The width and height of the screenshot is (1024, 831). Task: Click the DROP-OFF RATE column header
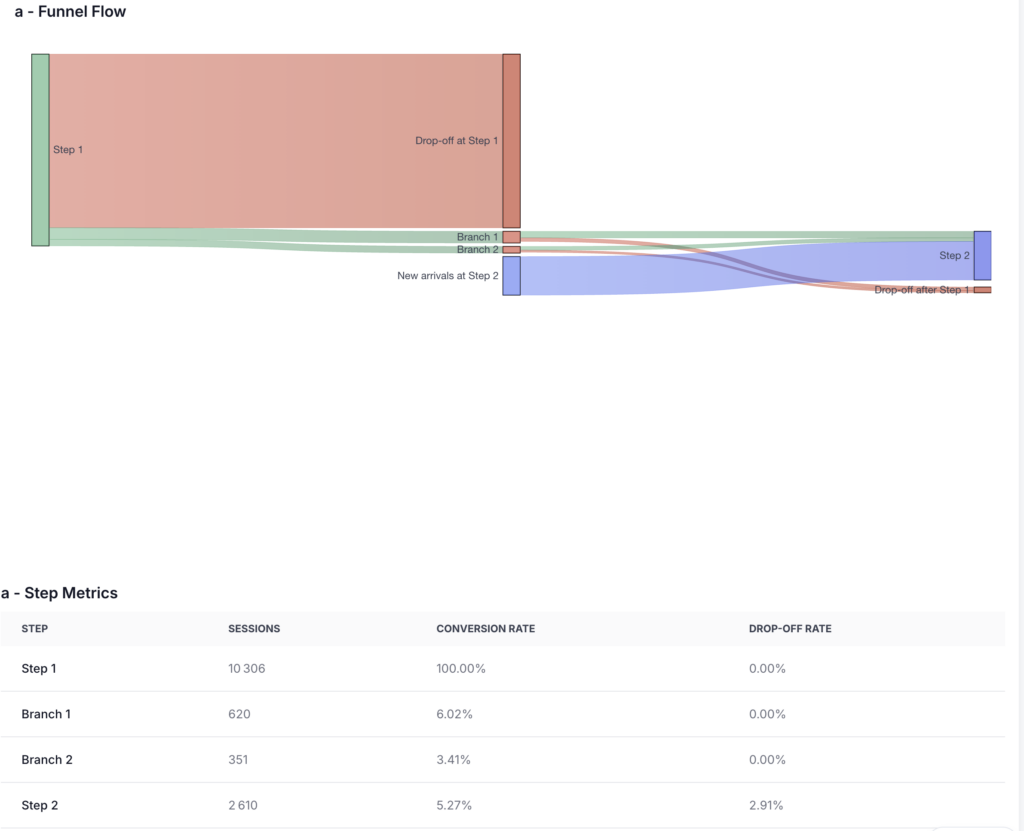(x=790, y=629)
